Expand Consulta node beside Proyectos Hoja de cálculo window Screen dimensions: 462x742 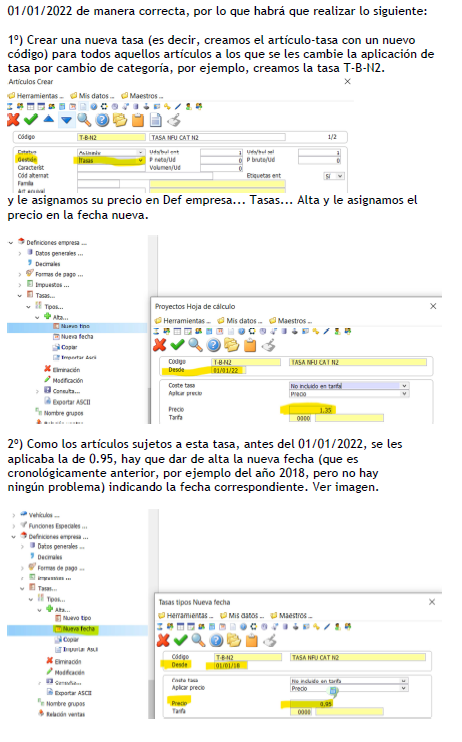(x=37, y=391)
